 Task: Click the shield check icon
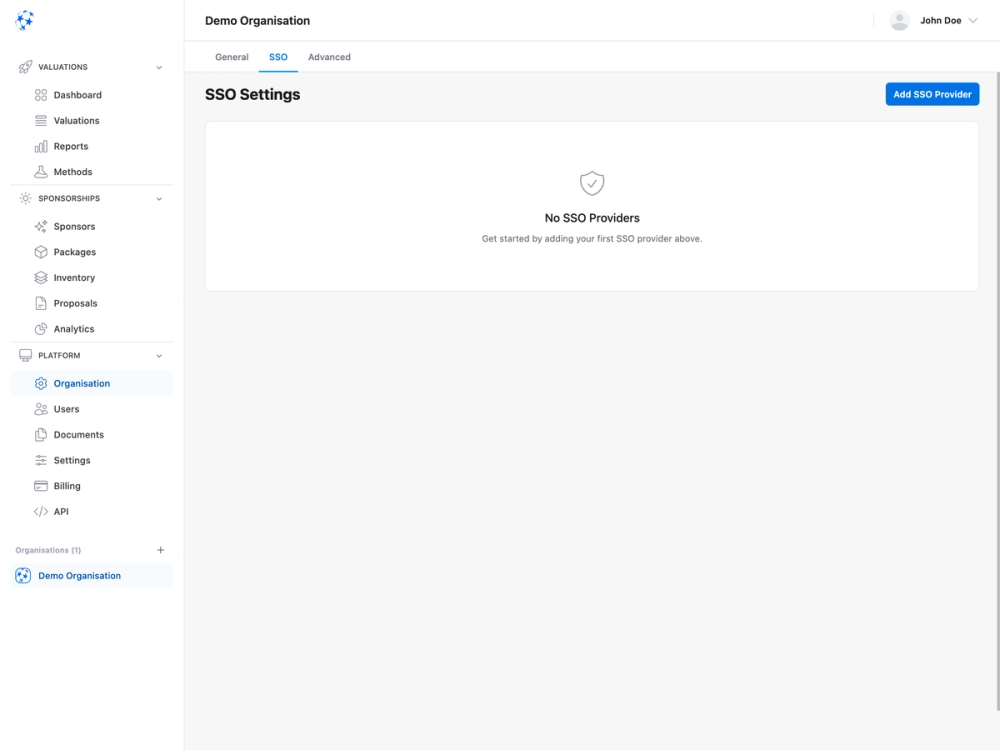pyautogui.click(x=592, y=184)
